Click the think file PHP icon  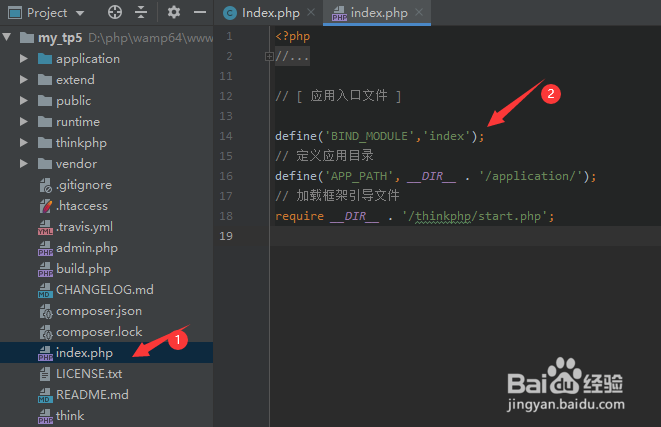pos(45,416)
